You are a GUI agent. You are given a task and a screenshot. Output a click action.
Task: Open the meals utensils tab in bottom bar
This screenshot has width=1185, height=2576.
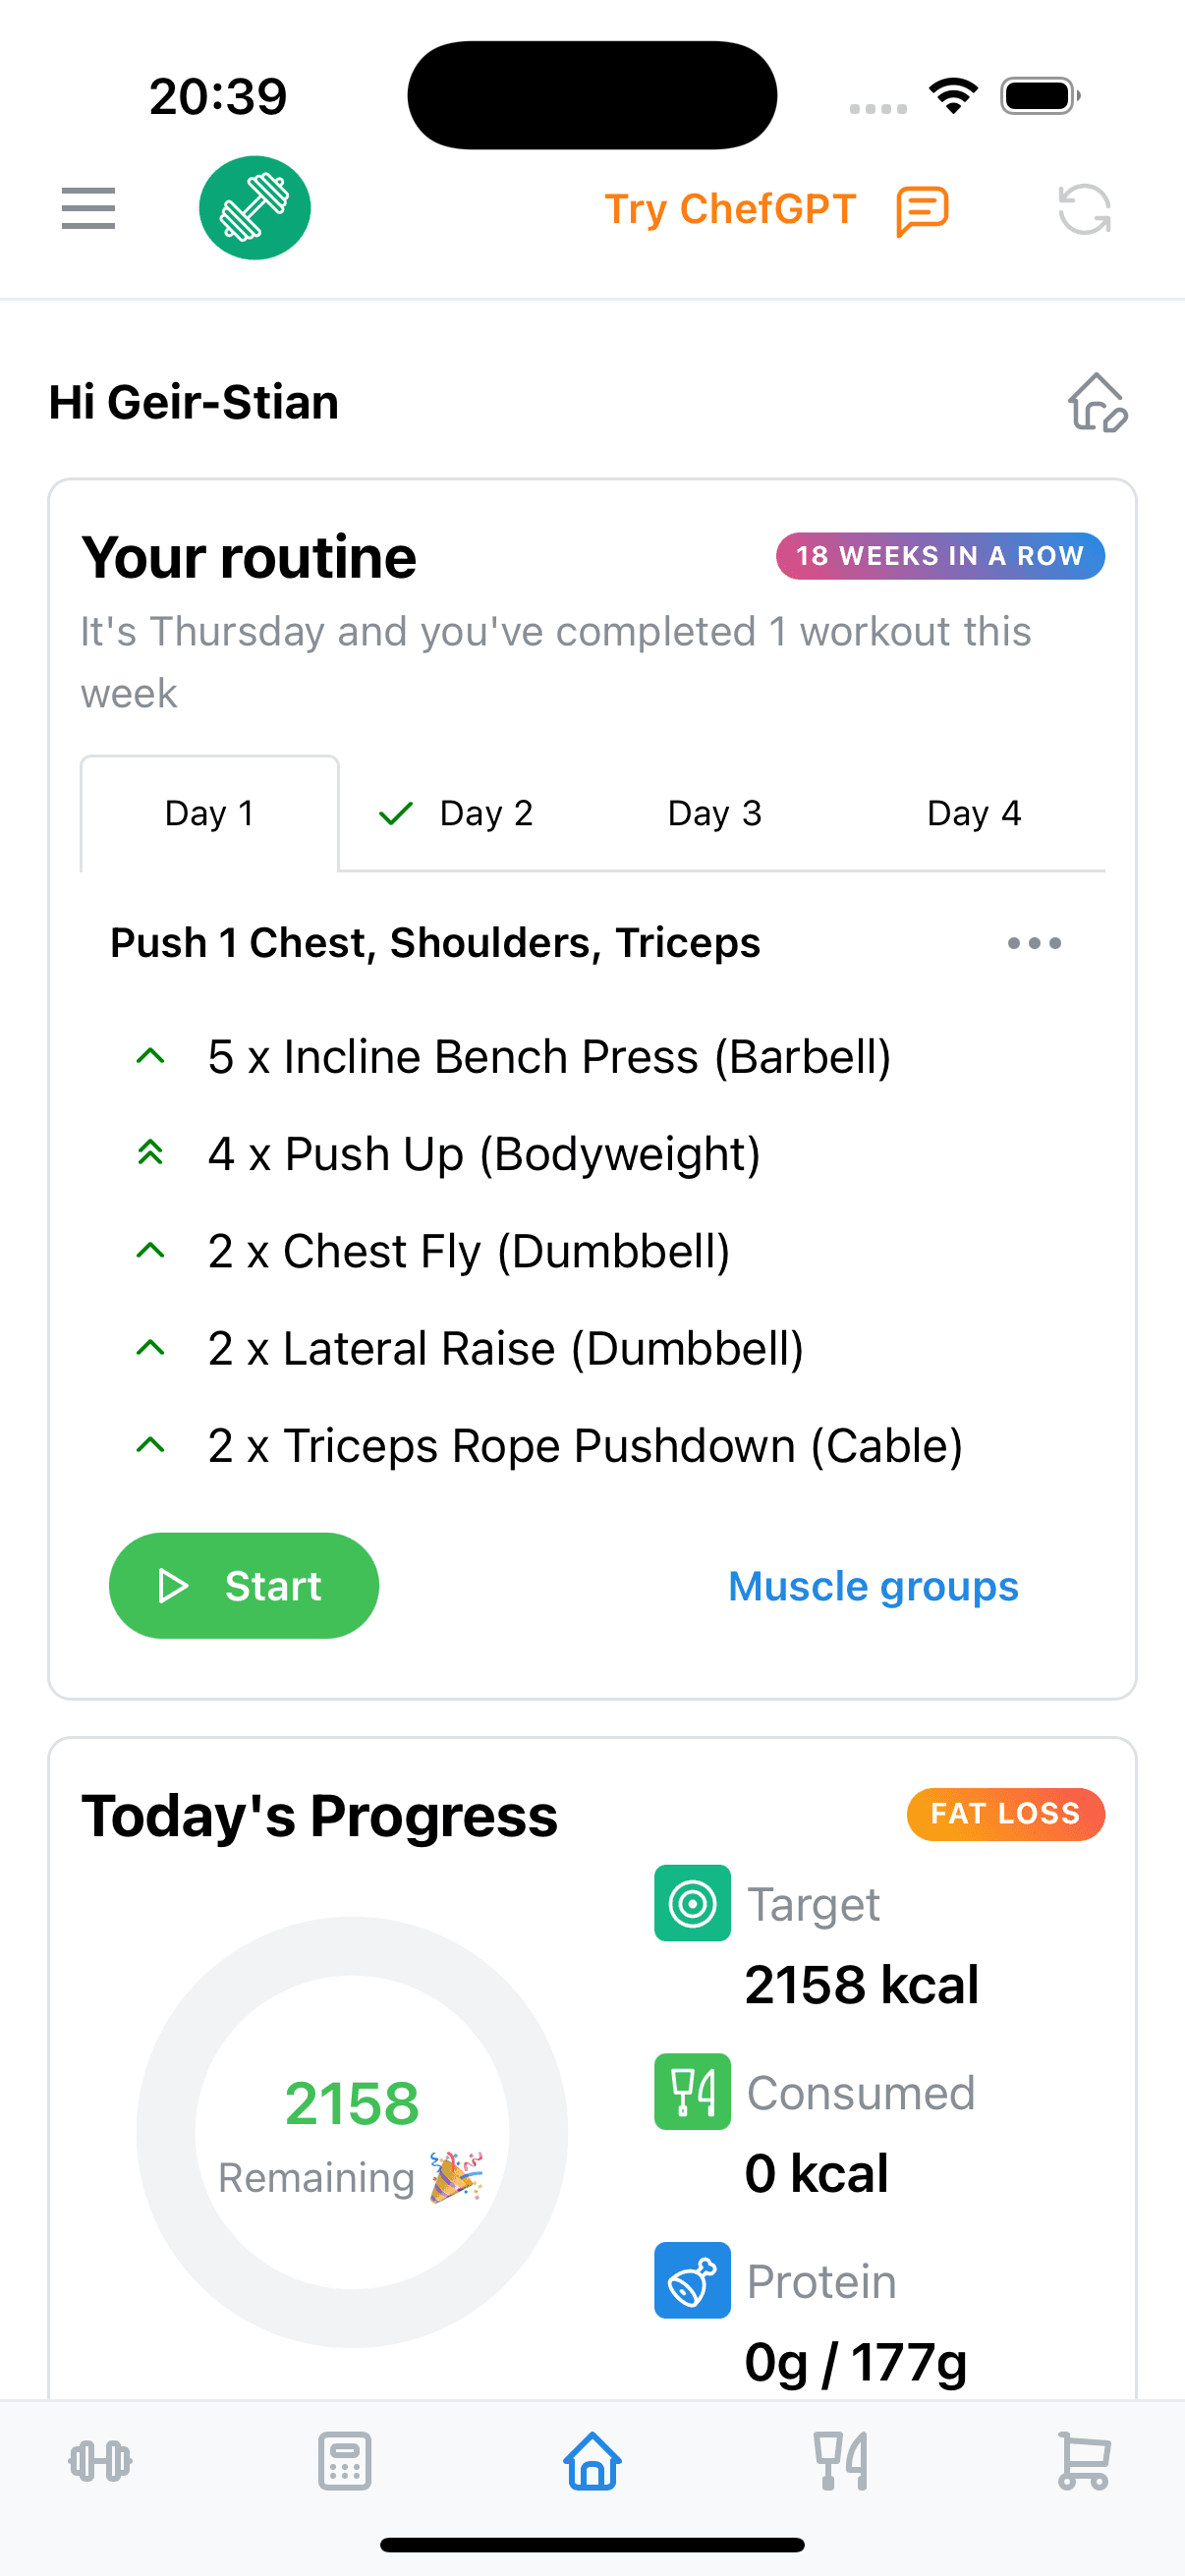(x=839, y=2461)
